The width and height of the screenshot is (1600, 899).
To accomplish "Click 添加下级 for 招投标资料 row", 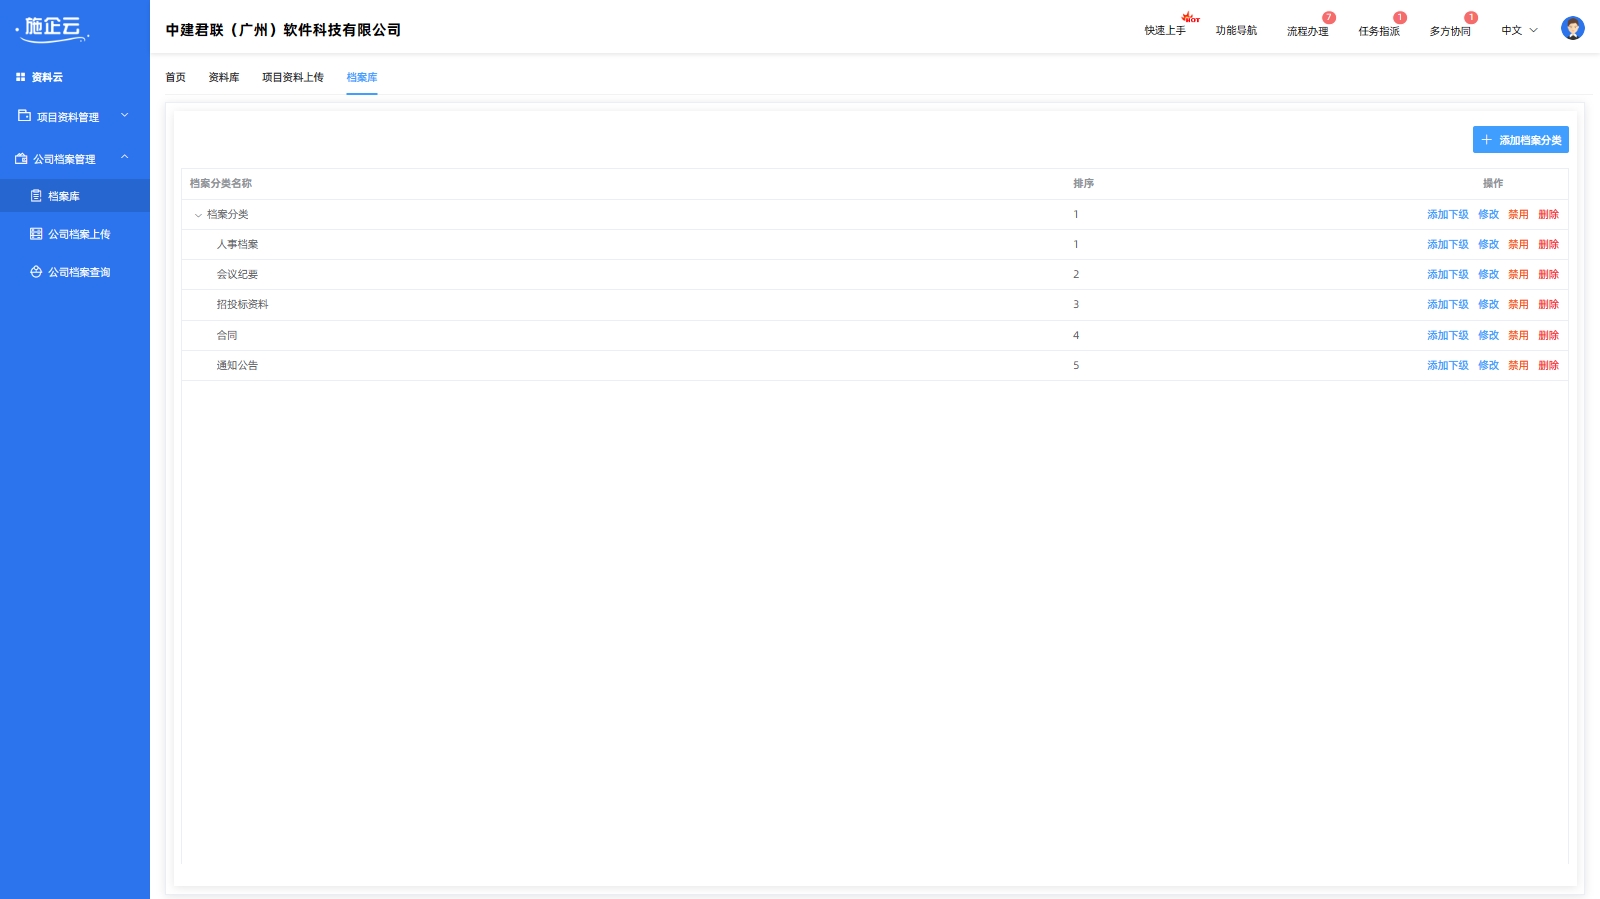I will tap(1448, 304).
